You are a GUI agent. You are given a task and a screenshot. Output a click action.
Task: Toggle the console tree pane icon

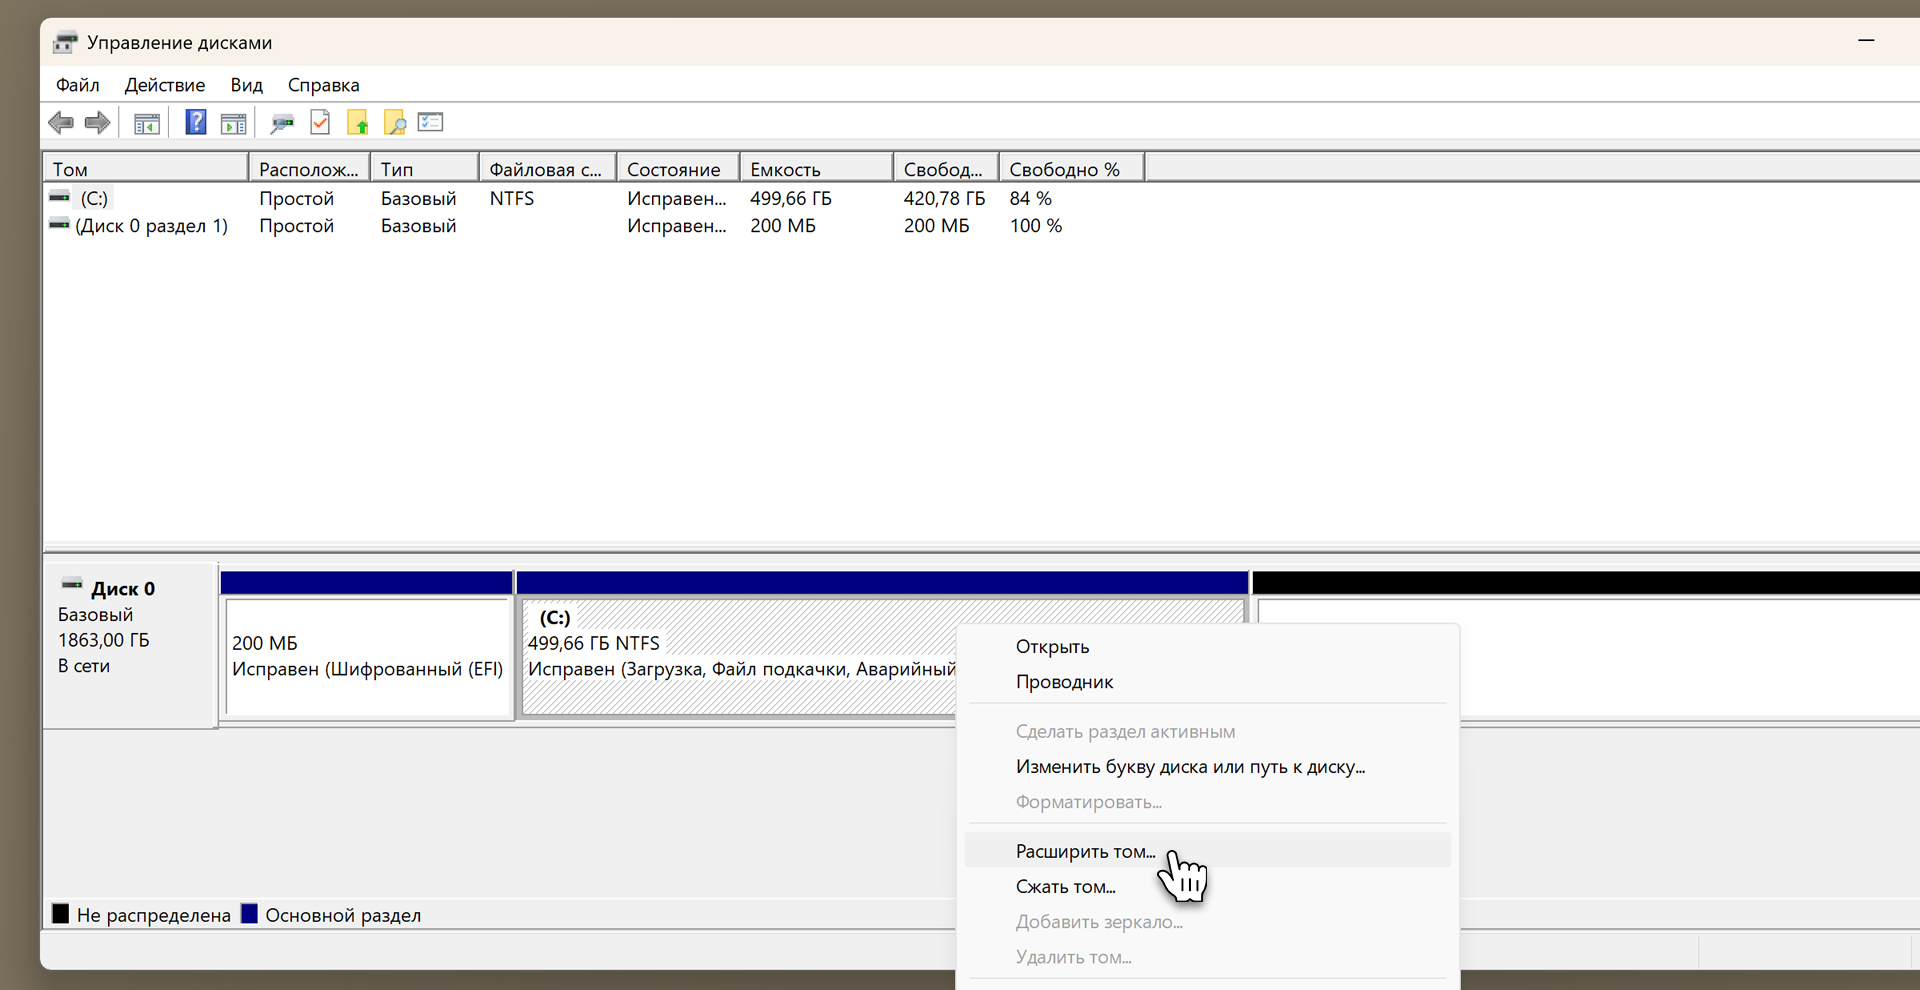tap(147, 124)
